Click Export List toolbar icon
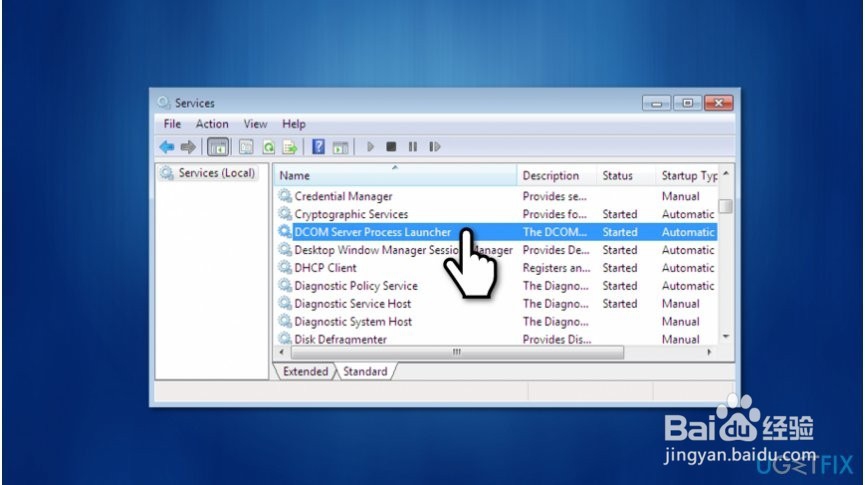The height and width of the screenshot is (485, 865). click(290, 147)
